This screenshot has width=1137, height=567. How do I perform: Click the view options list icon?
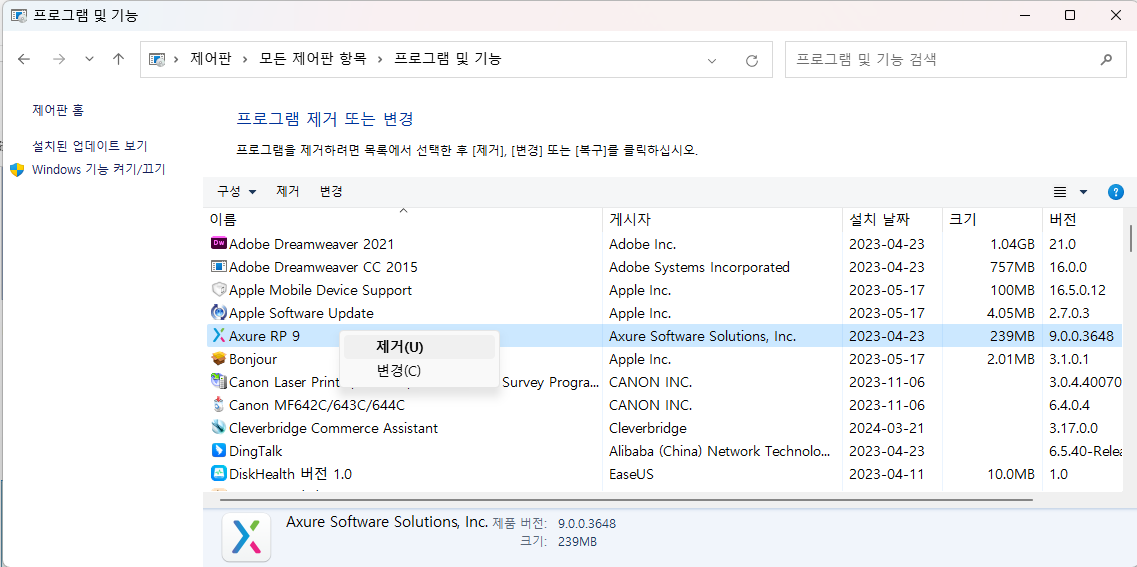coord(1060,192)
